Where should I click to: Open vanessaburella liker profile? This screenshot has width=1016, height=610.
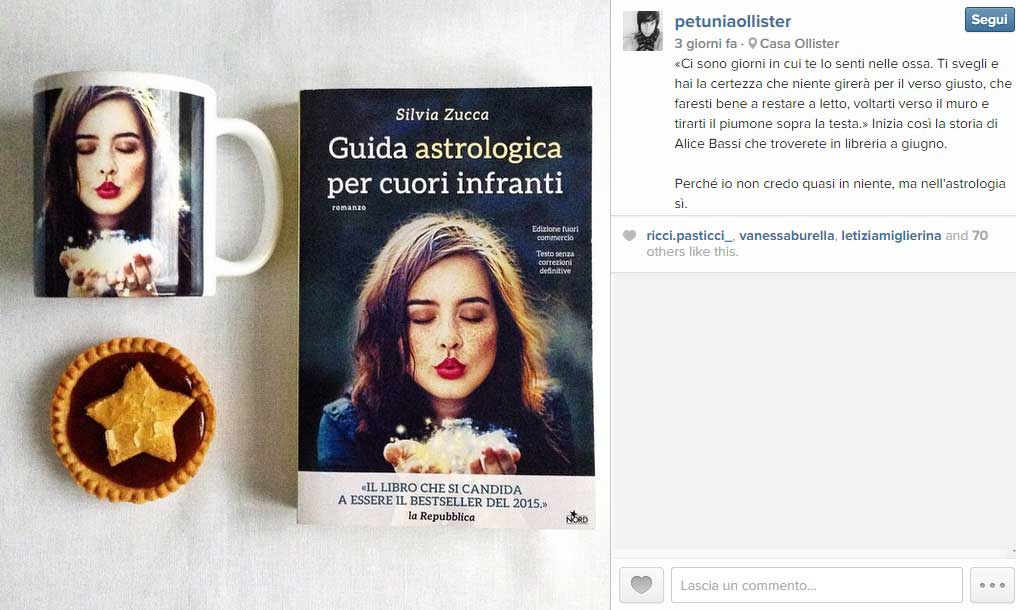click(x=786, y=236)
